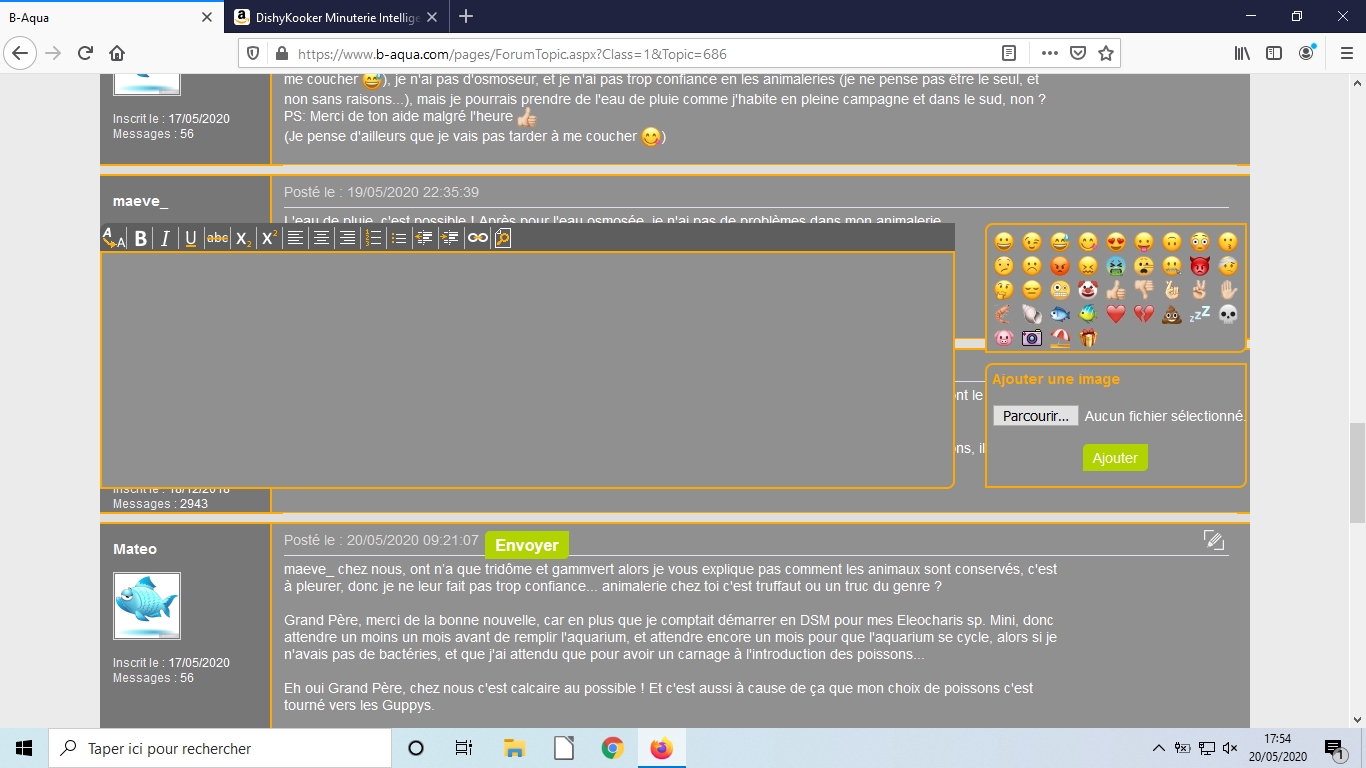Apply strikethrough formatting
Image resolution: width=1366 pixels, height=768 pixels.
coord(217,238)
